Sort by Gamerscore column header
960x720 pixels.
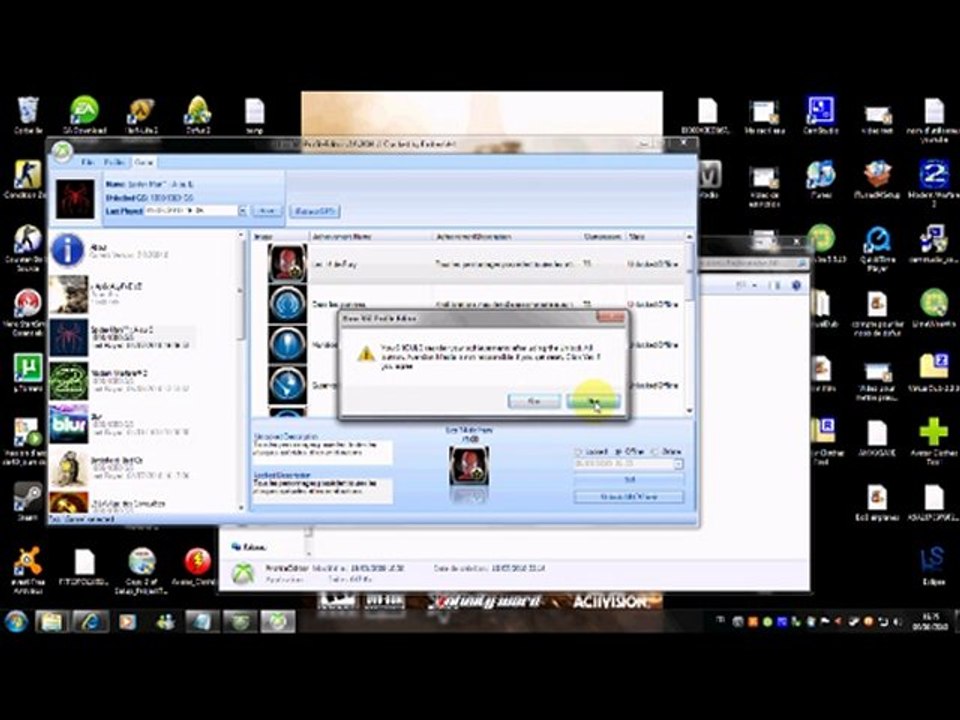pyautogui.click(x=603, y=236)
